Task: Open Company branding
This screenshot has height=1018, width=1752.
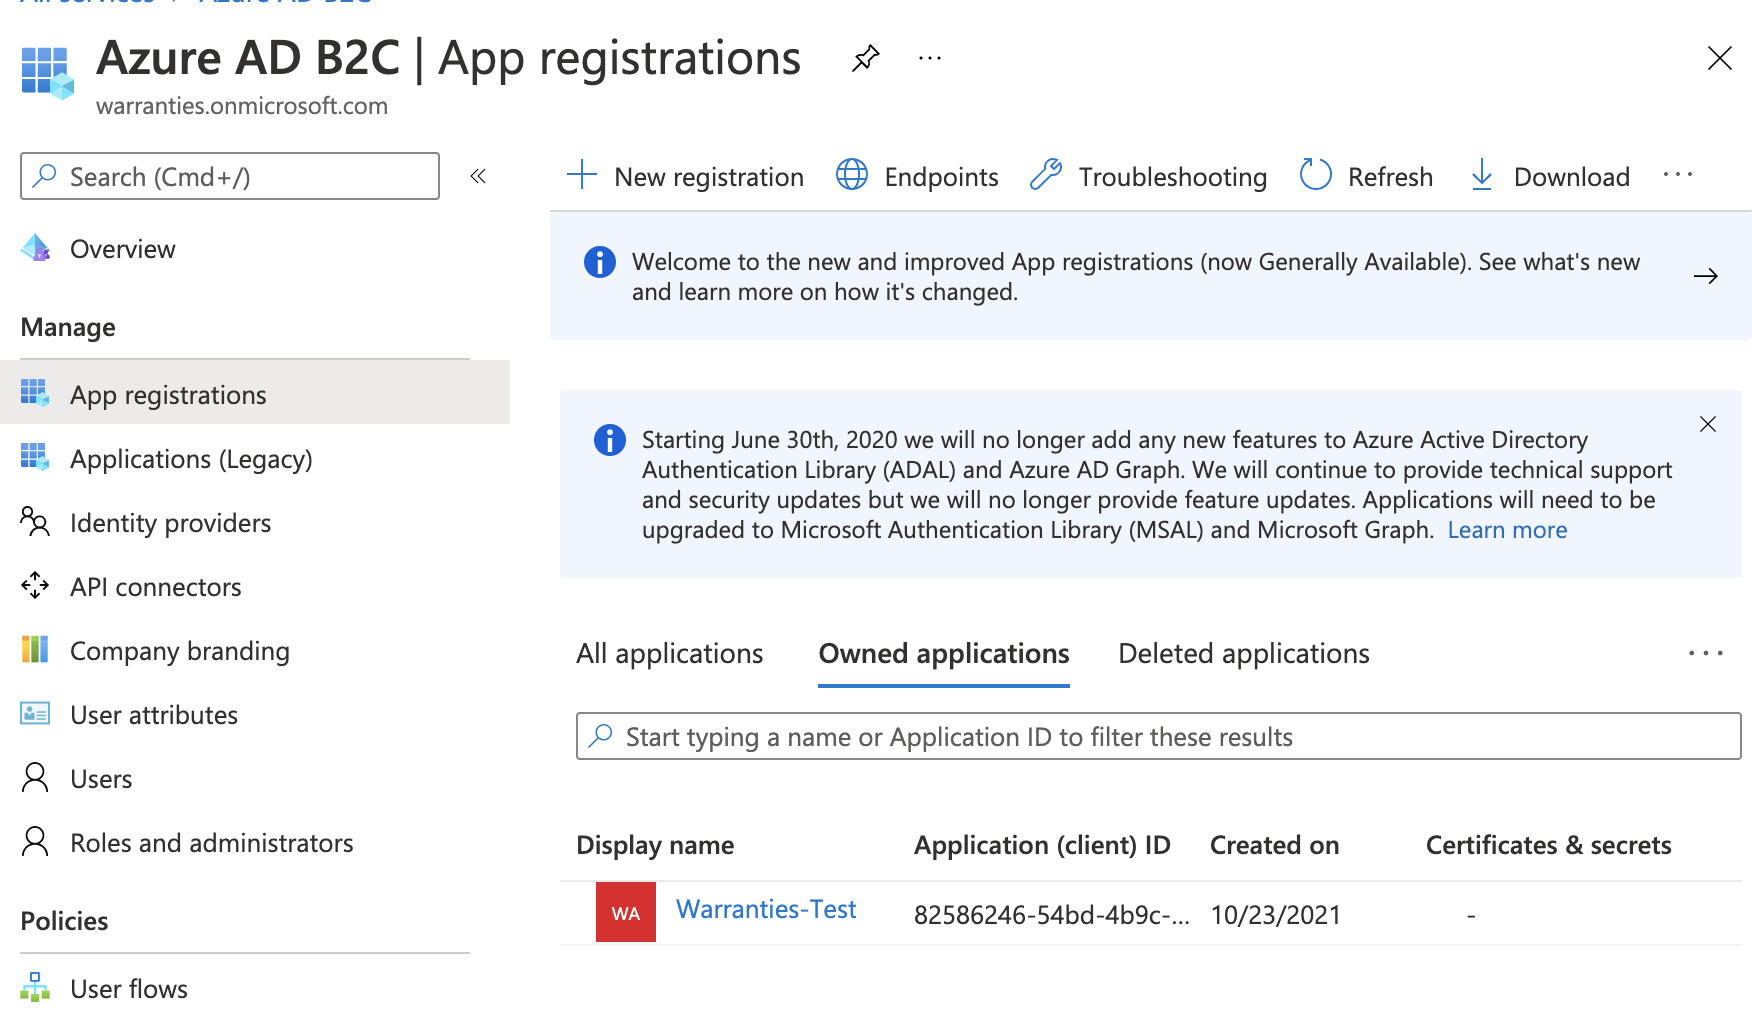Action: coord(180,651)
